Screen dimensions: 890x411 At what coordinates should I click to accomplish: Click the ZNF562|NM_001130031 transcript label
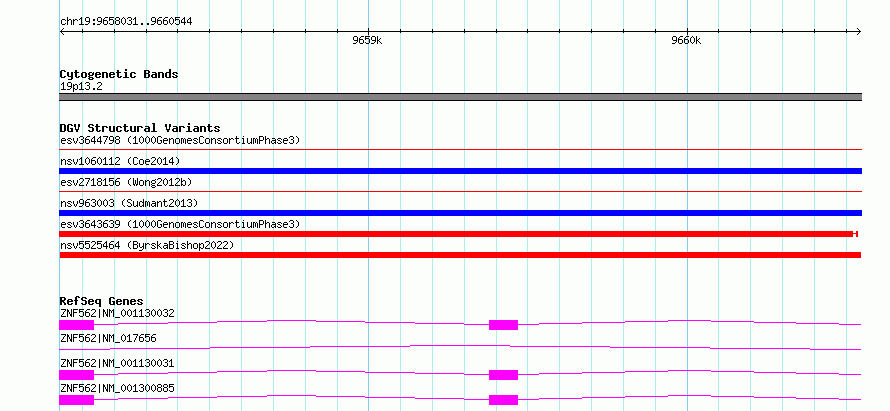pyautogui.click(x=117, y=363)
